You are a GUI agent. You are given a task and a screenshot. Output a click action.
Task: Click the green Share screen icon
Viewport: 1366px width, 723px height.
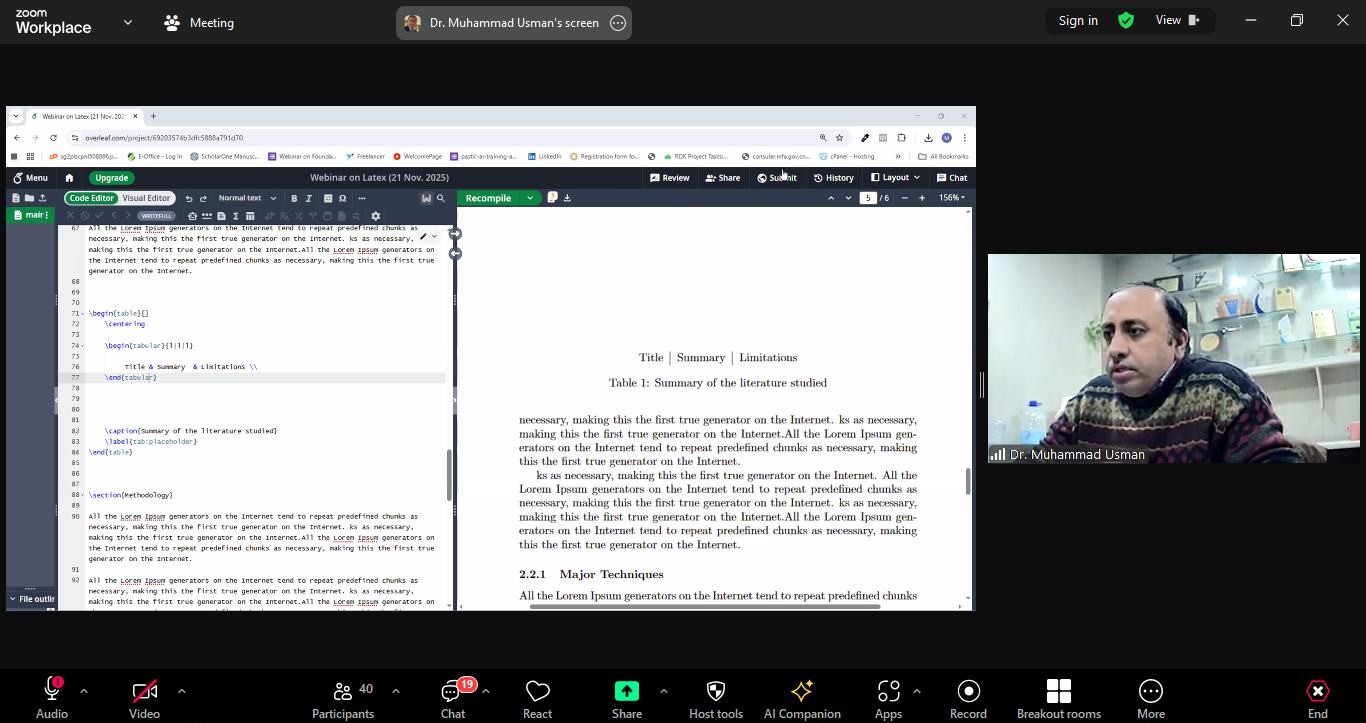click(627, 692)
